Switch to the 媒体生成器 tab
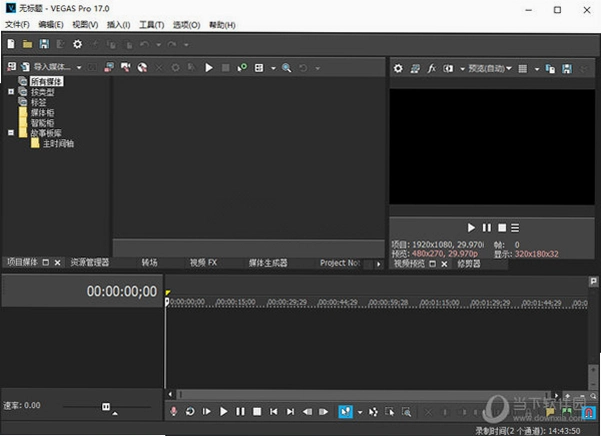601x436 pixels. [268, 263]
